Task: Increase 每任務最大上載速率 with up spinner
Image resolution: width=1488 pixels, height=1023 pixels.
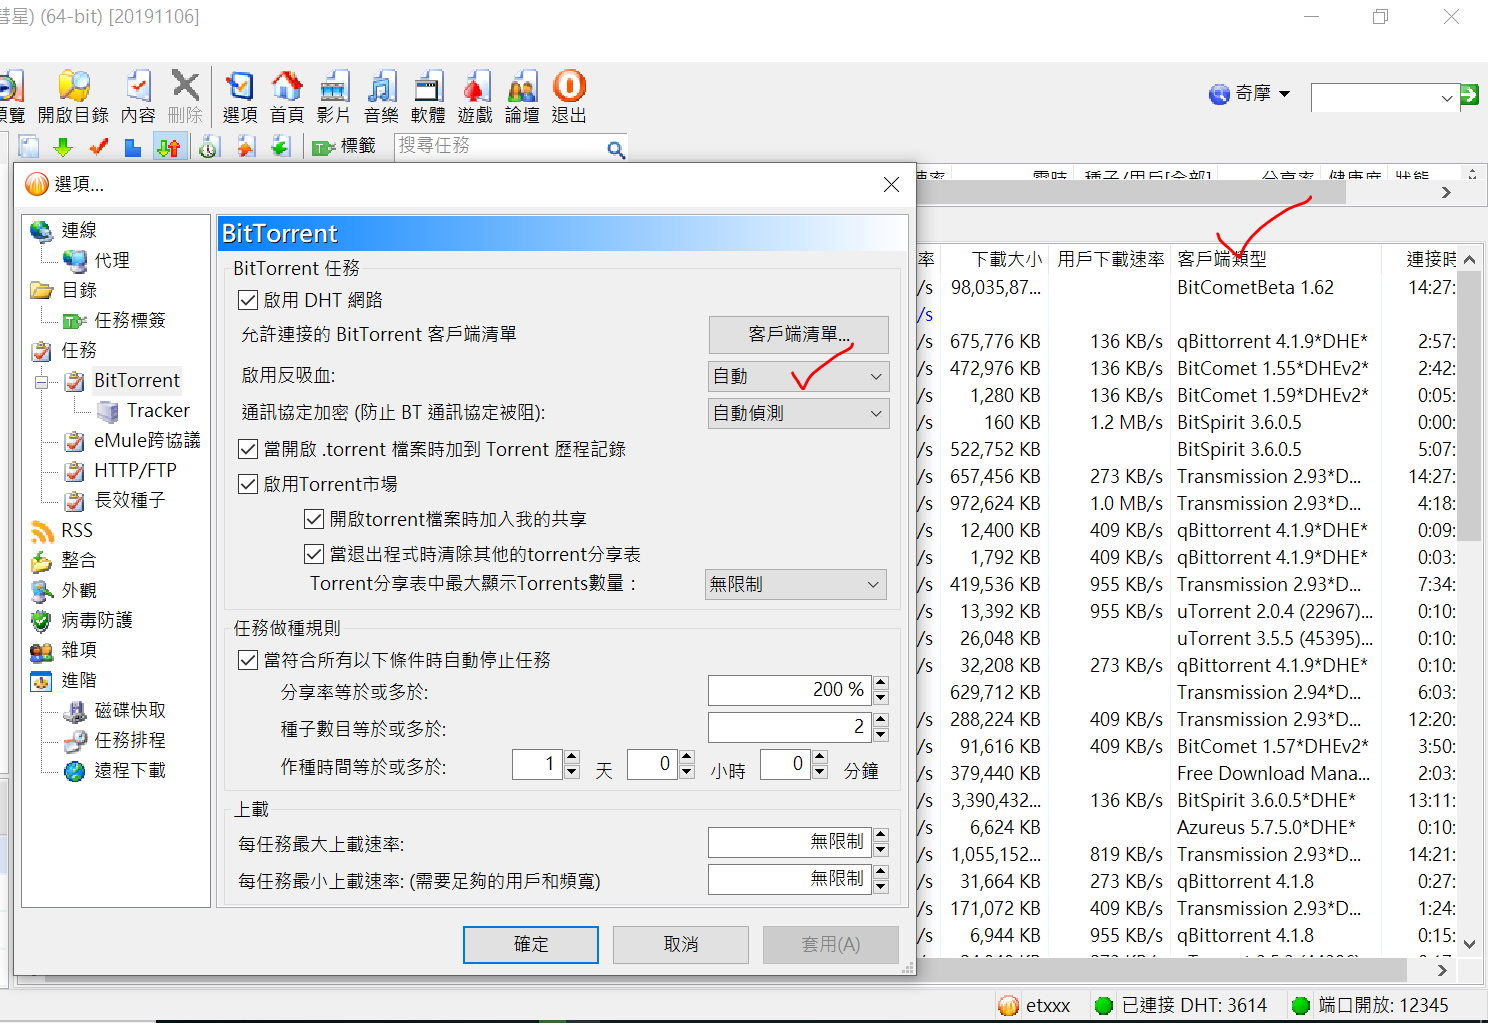Action: [881, 835]
